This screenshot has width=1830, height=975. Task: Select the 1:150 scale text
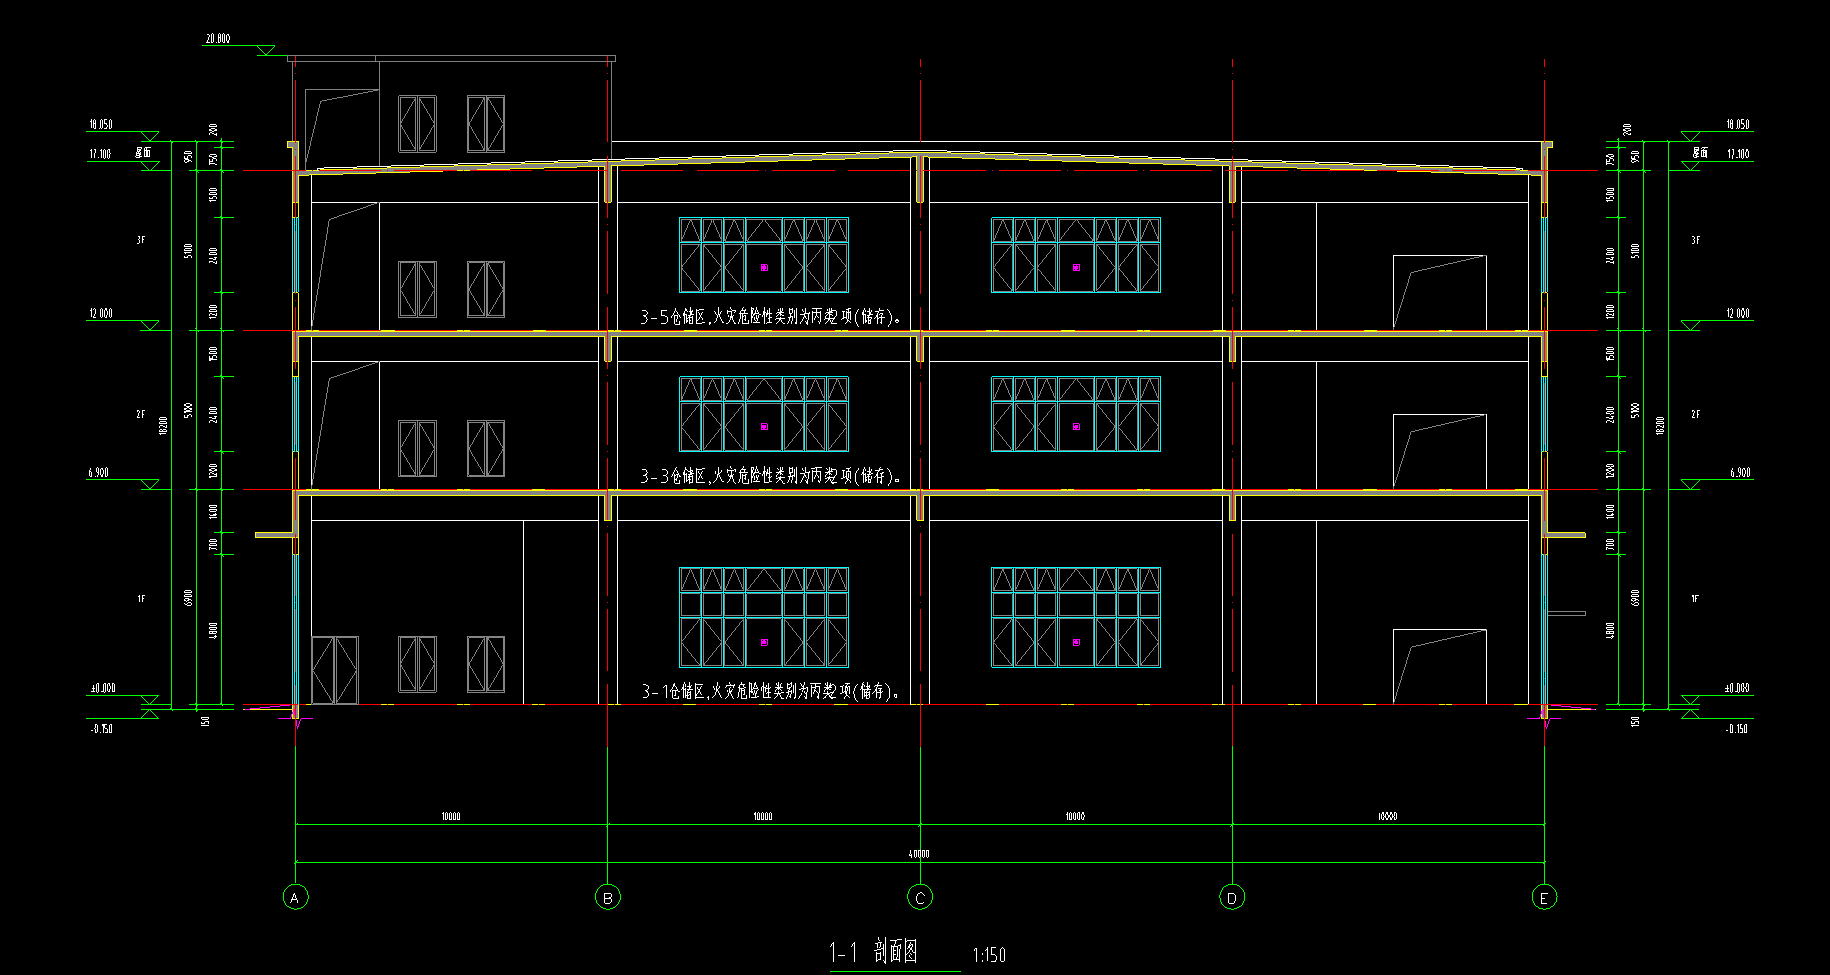pos(989,956)
